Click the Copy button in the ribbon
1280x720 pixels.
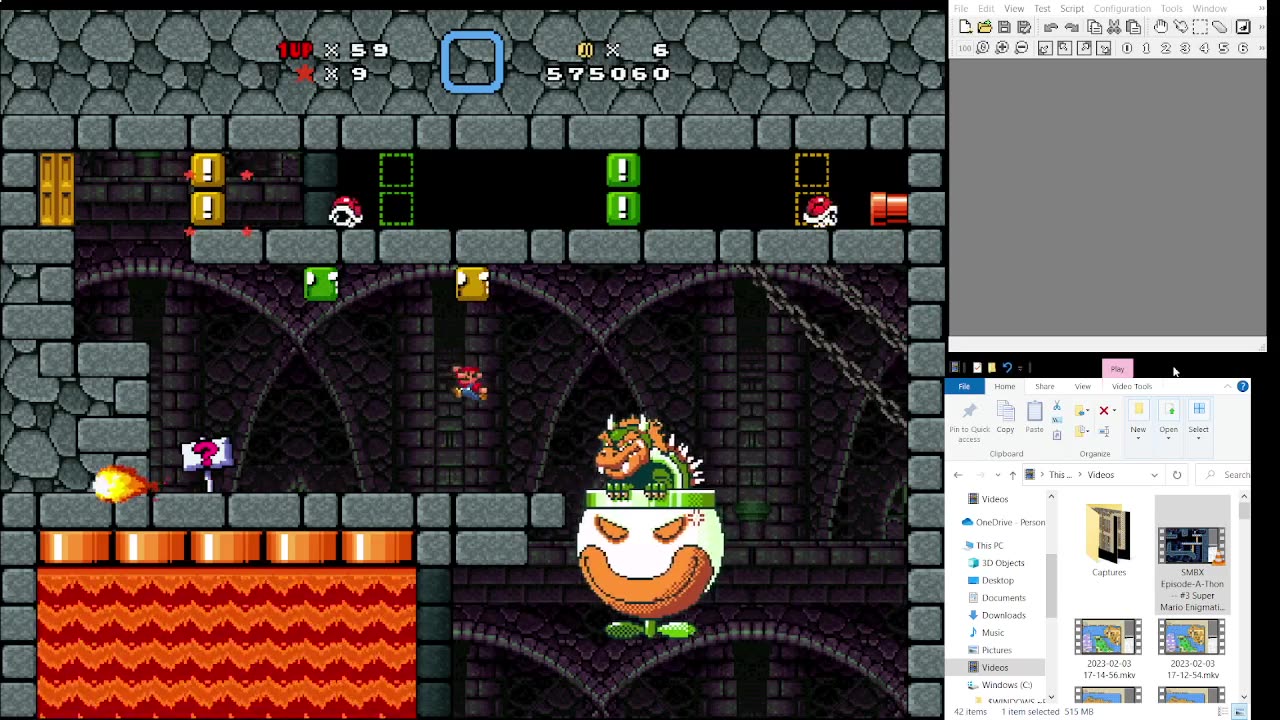pyautogui.click(x=1005, y=417)
